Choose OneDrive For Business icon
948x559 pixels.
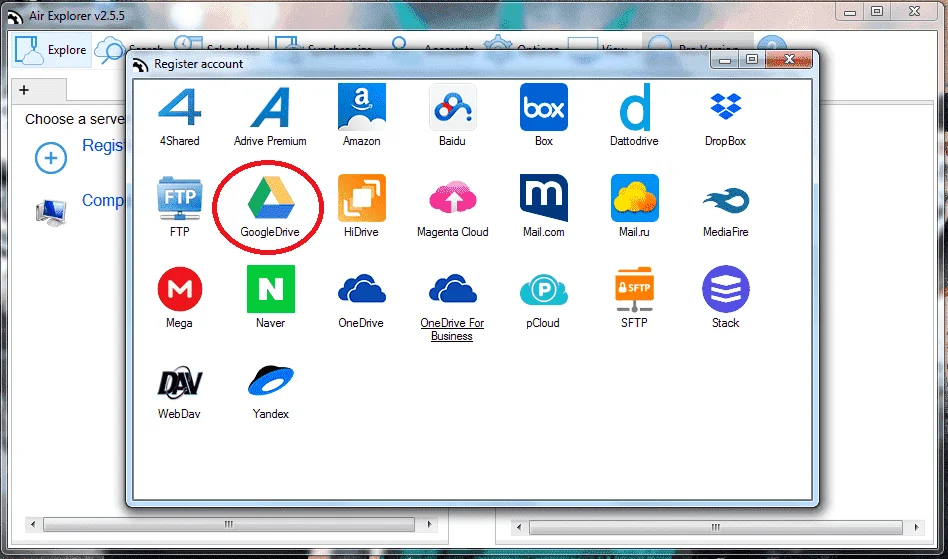(452, 289)
